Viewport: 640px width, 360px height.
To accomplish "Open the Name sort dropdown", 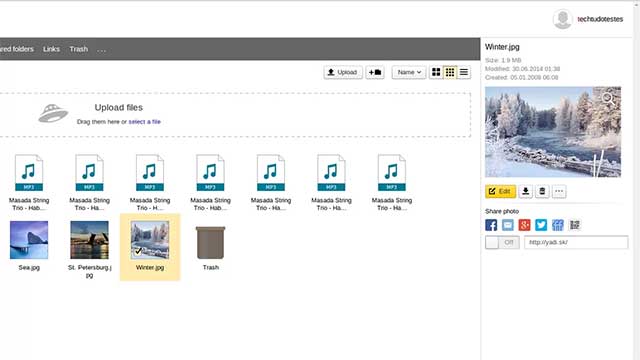I will [x=409, y=72].
